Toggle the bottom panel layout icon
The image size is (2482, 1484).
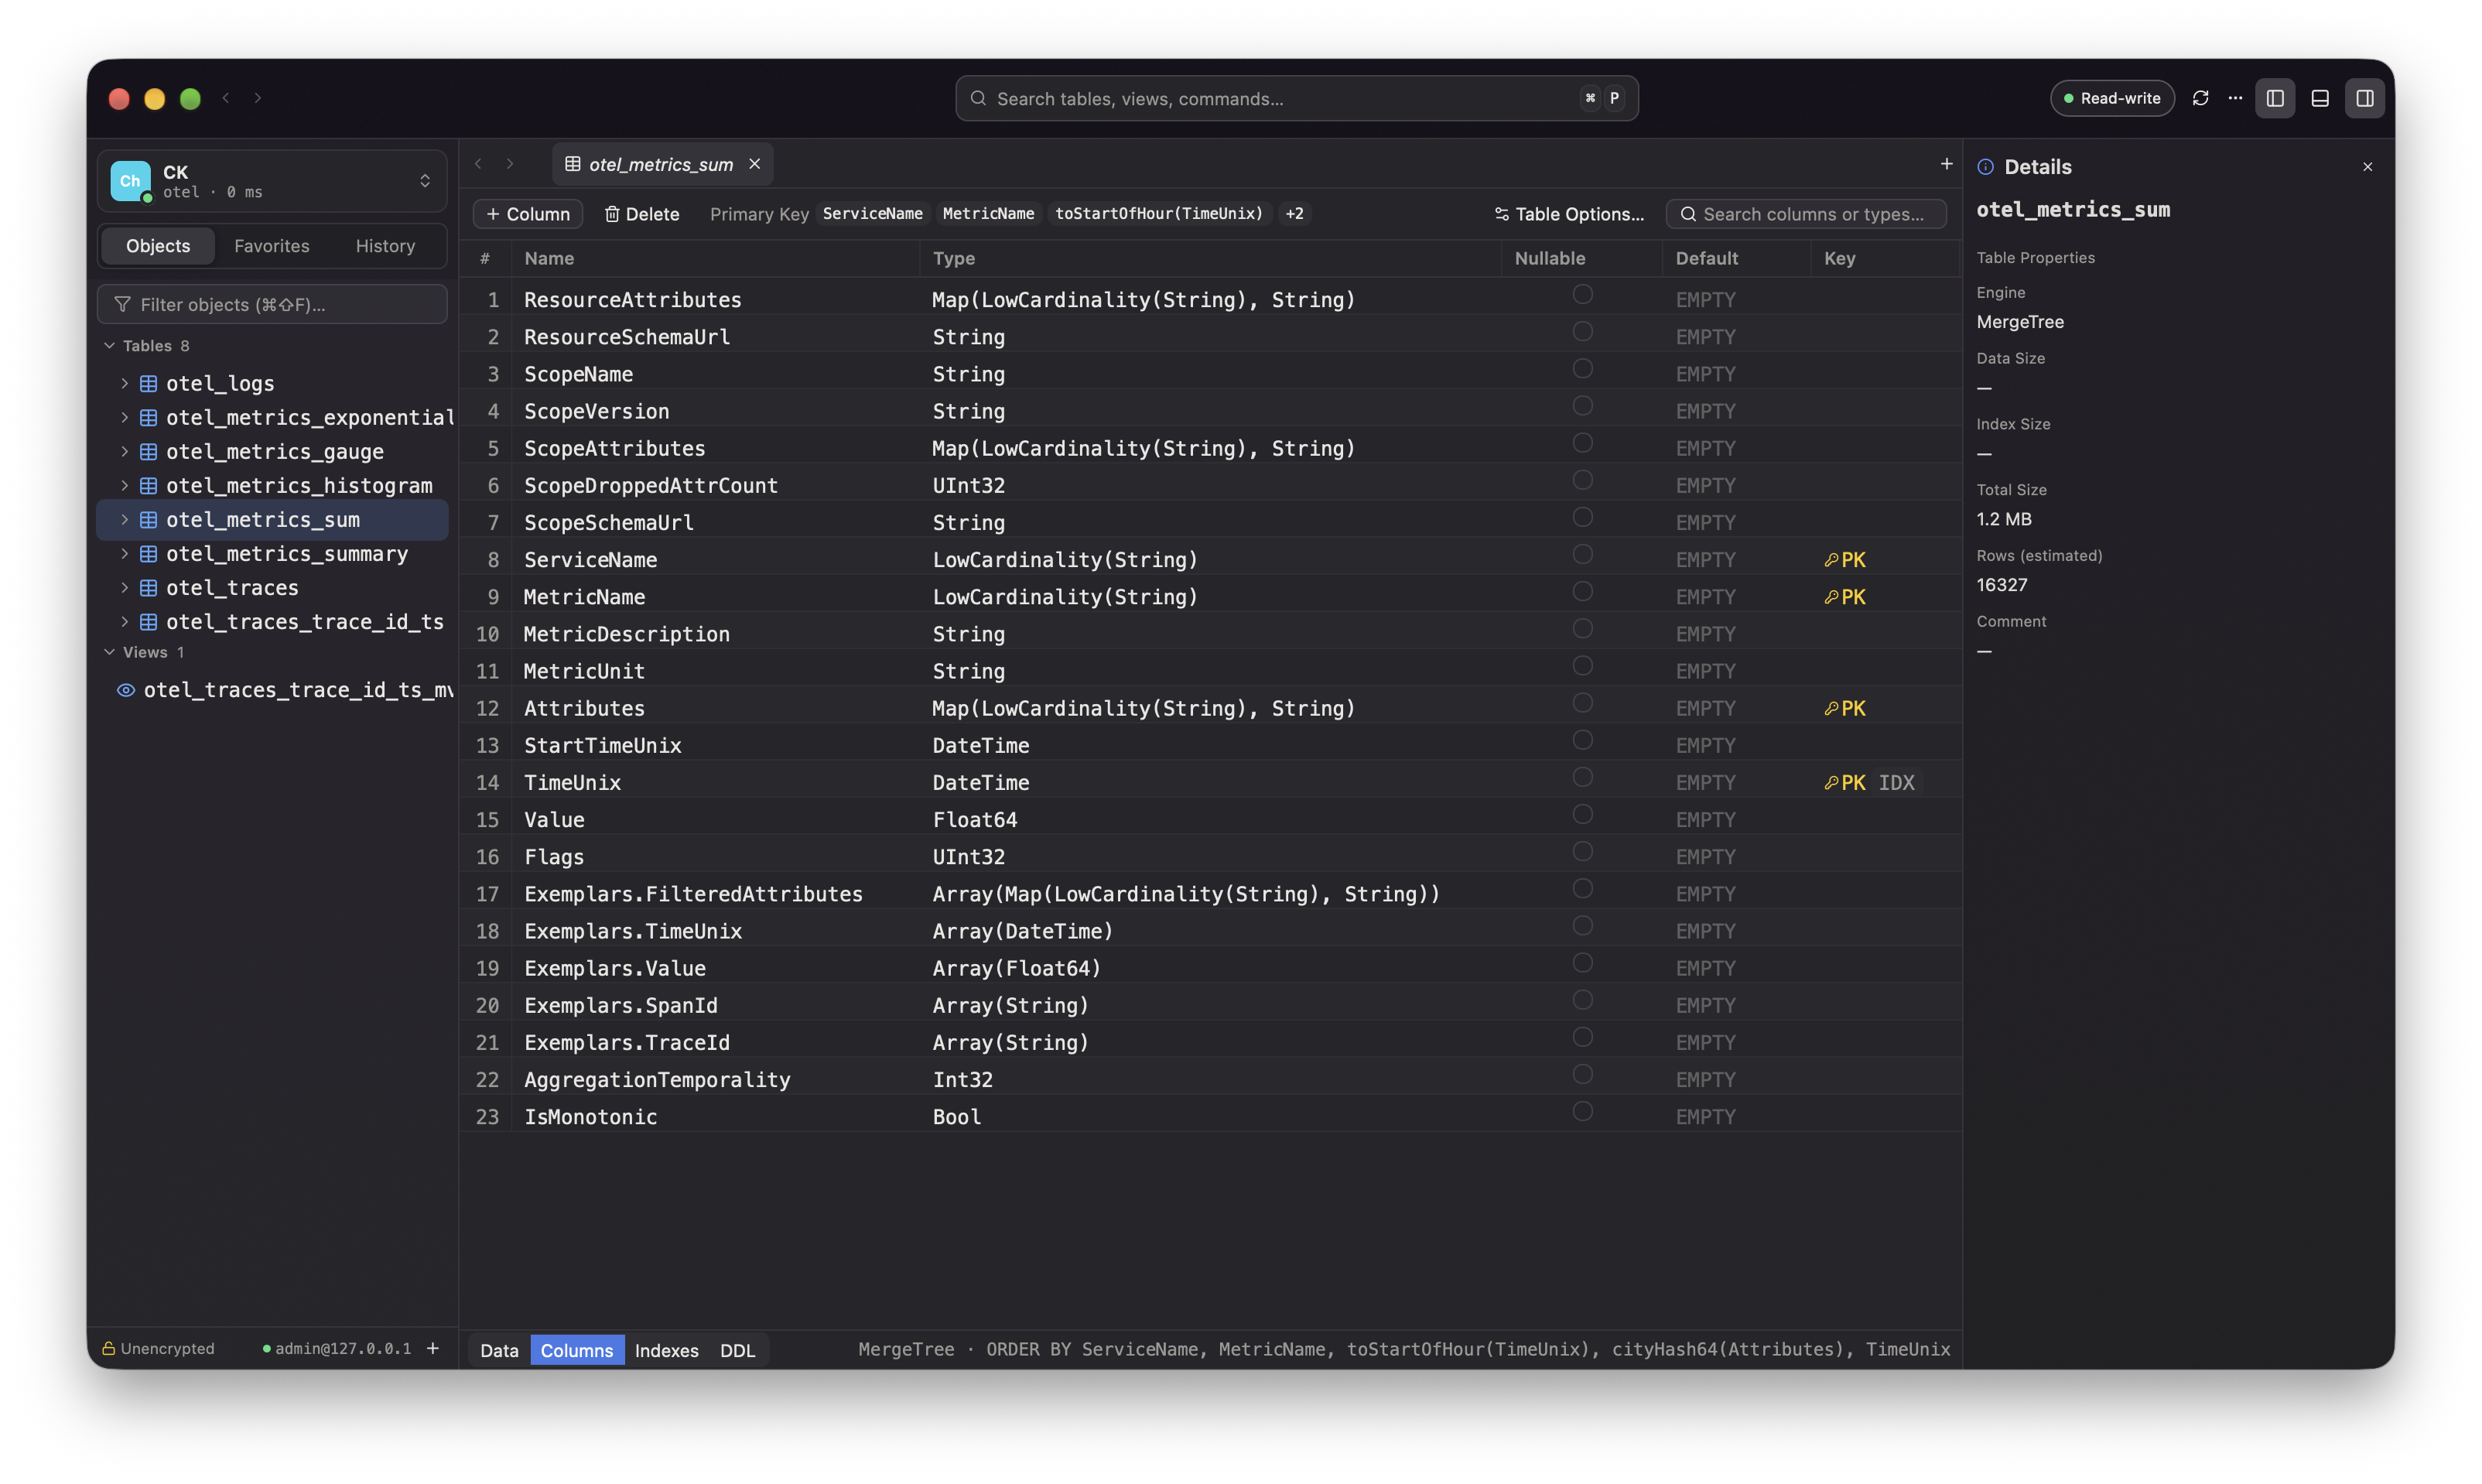click(x=2320, y=98)
